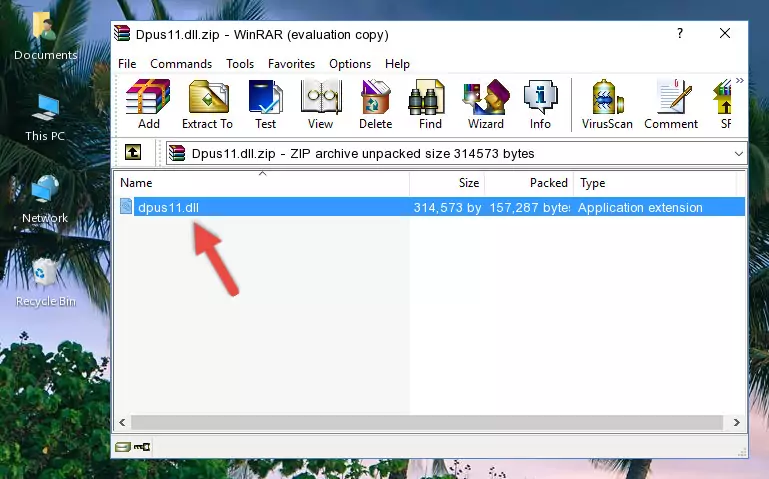Select the Network desktop icon
Screen dimensions: 769x479
[45, 199]
